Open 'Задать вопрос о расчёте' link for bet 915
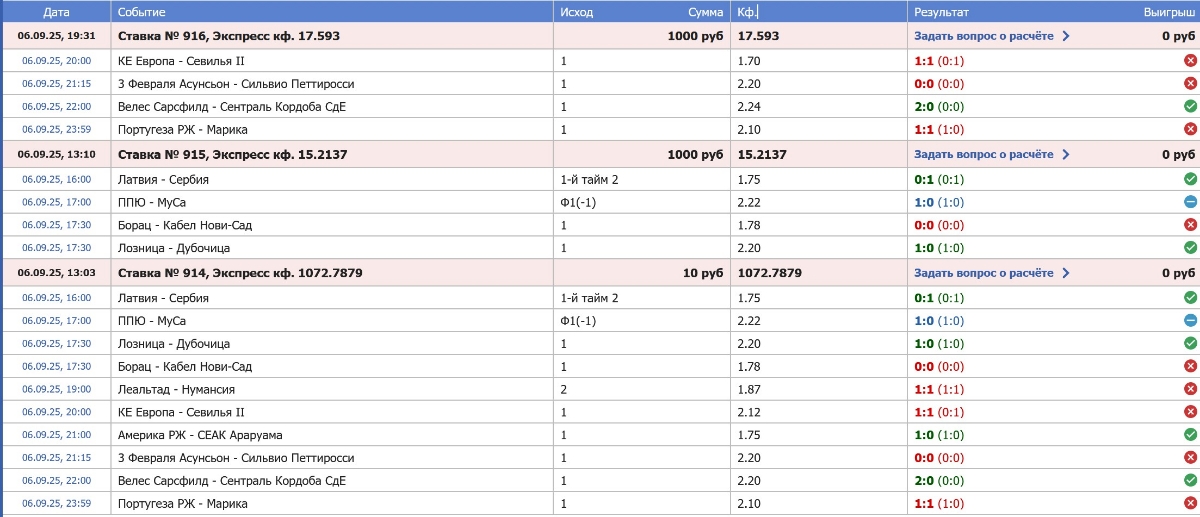1200x517 pixels. pos(983,155)
